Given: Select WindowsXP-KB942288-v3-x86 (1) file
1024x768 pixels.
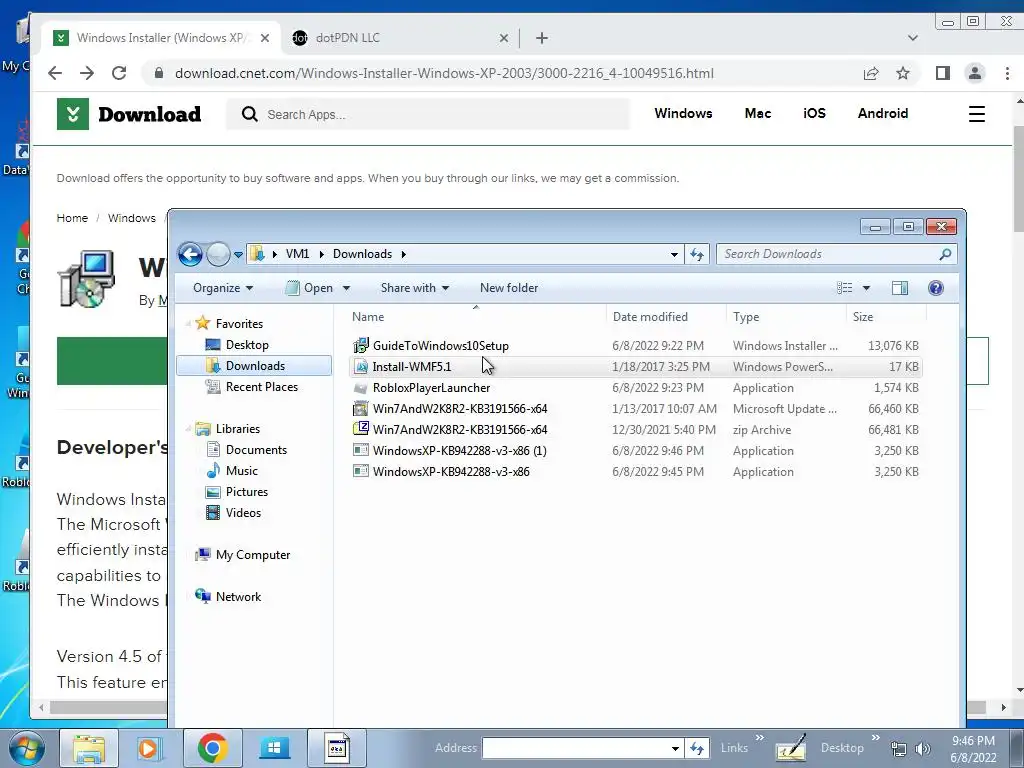Looking at the screenshot, I should point(635,451).
